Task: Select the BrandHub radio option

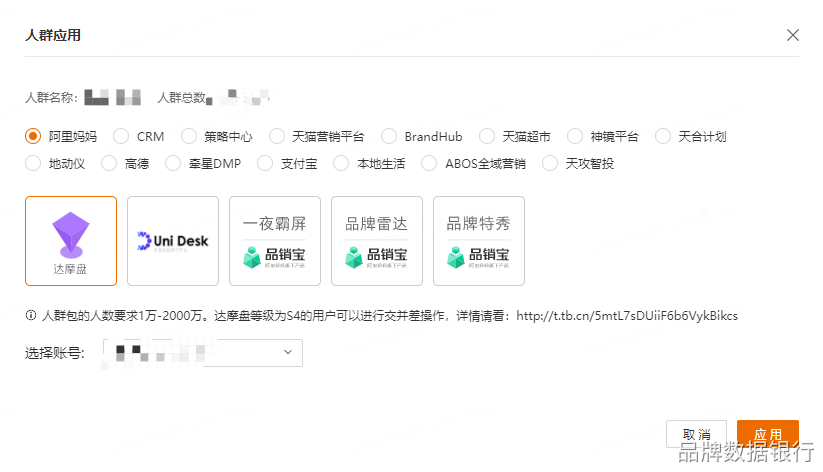Action: click(x=389, y=137)
